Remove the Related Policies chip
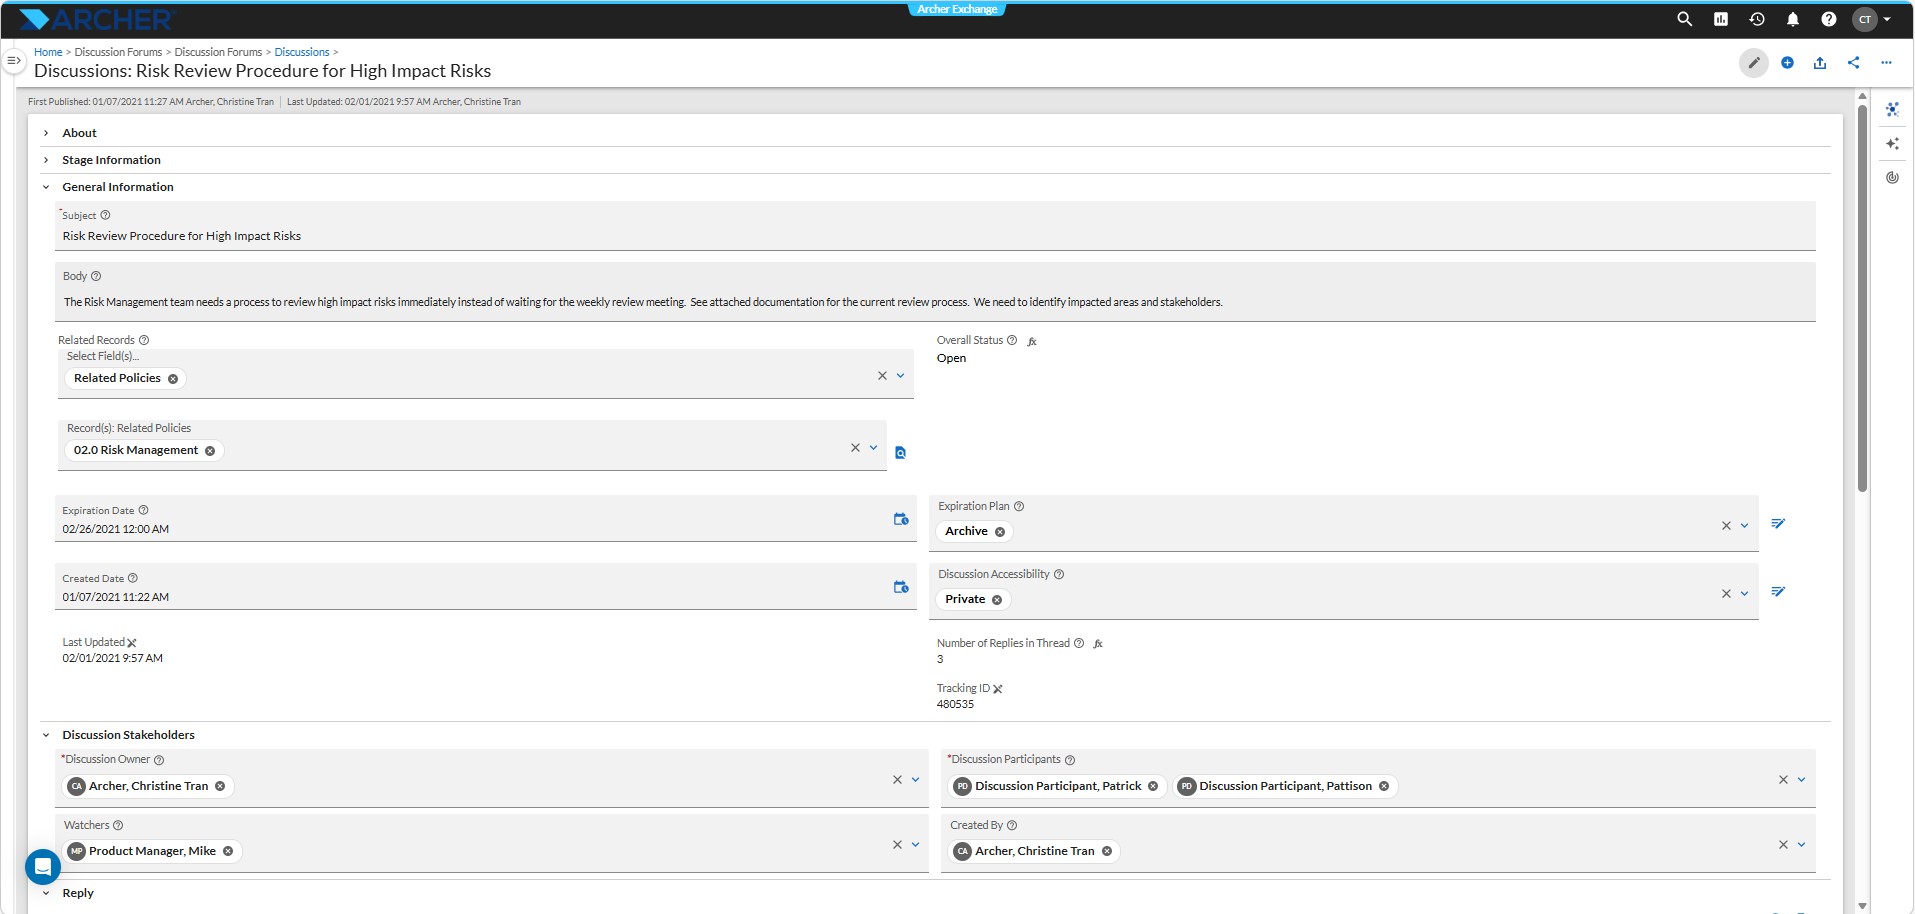The image size is (1915, 914). [x=173, y=379]
